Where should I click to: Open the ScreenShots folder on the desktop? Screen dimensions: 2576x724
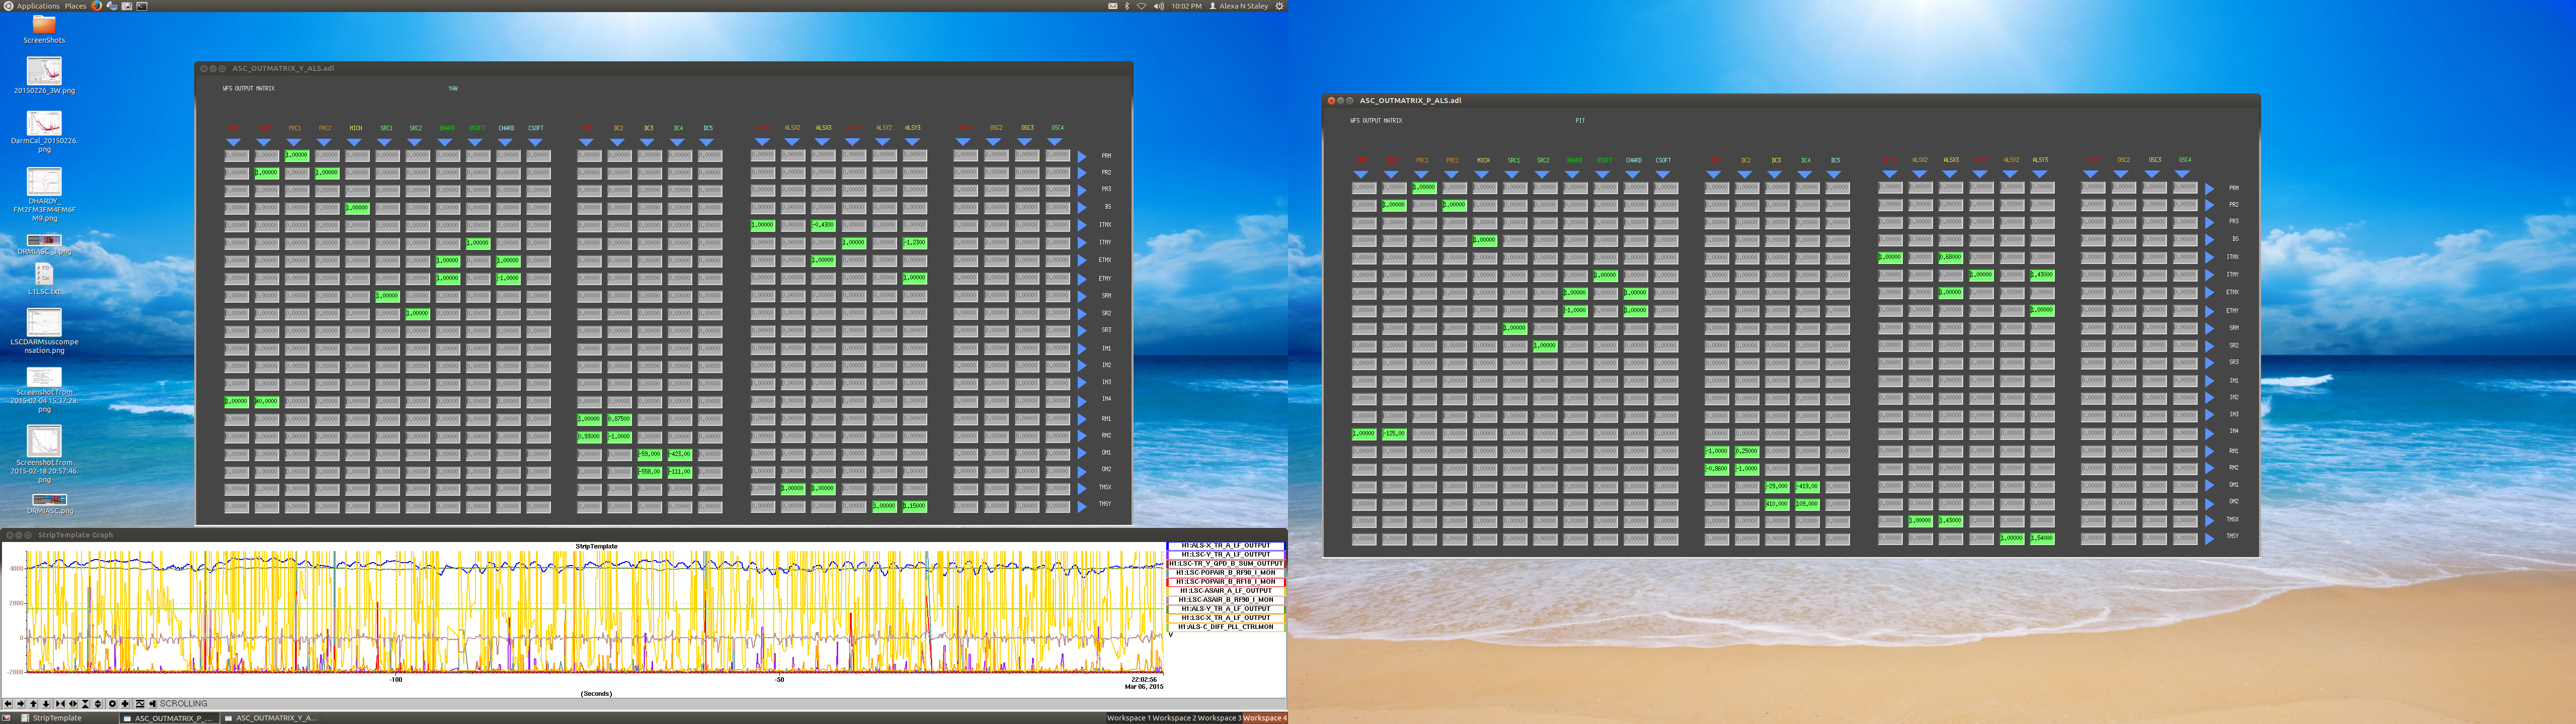click(x=44, y=28)
